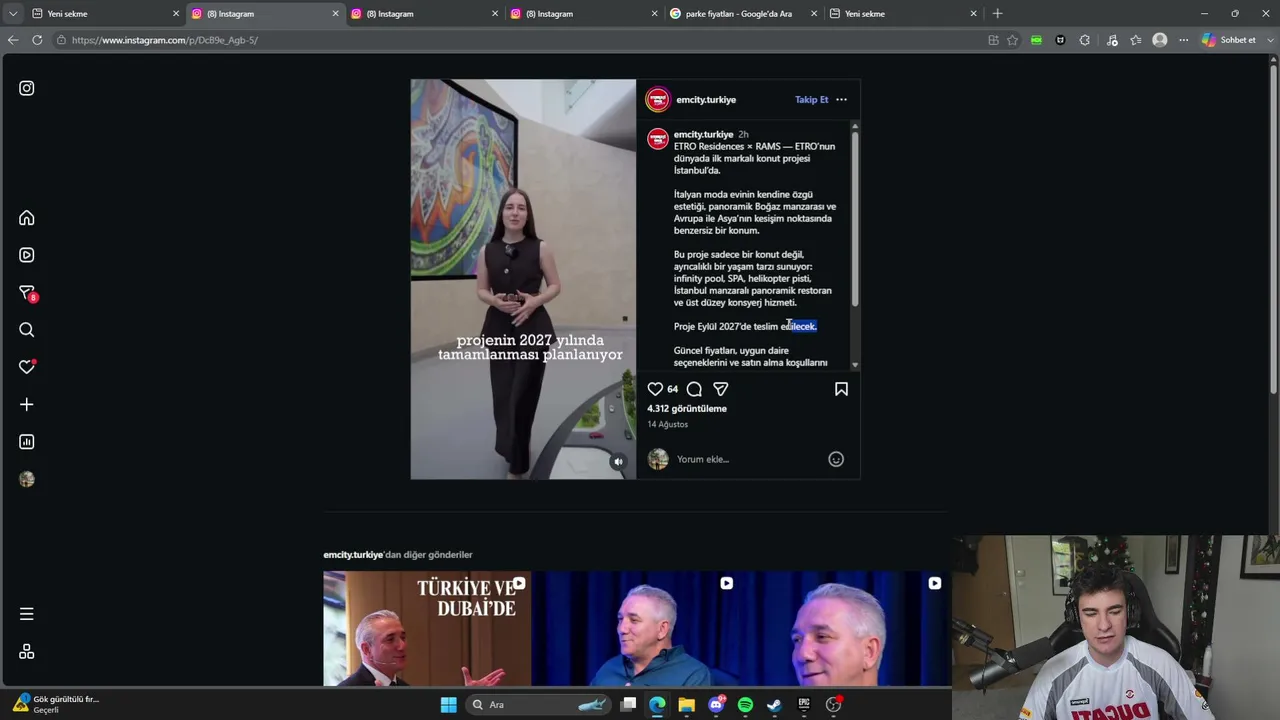Open the 'TÜRKİYE VE DUBAİ'DE' reel thumbnail

pos(427,629)
